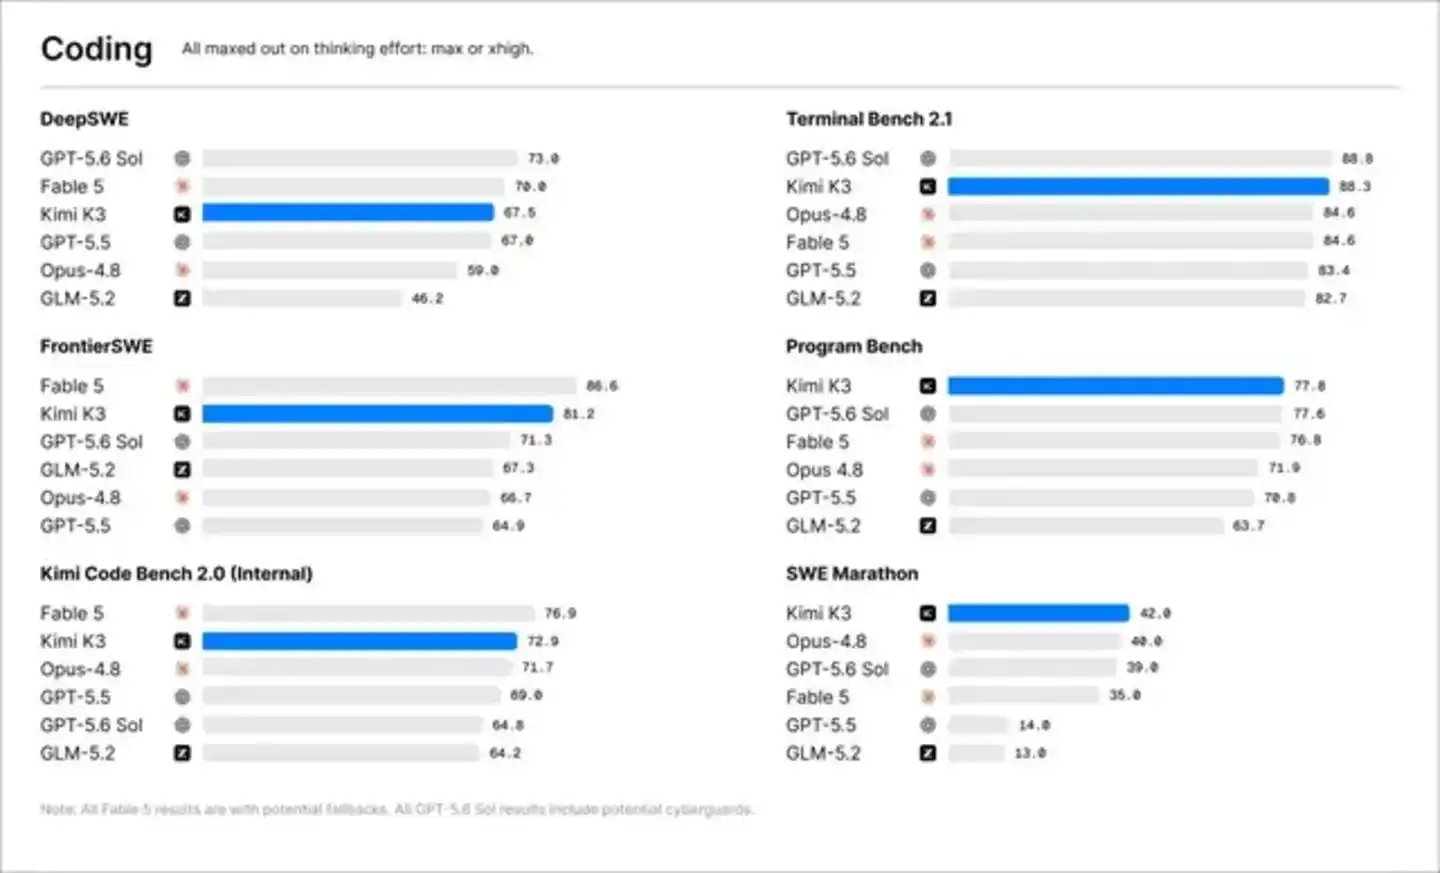This screenshot has width=1440, height=873.
Task: Click the SWE Marathon section title
Action: pos(852,574)
